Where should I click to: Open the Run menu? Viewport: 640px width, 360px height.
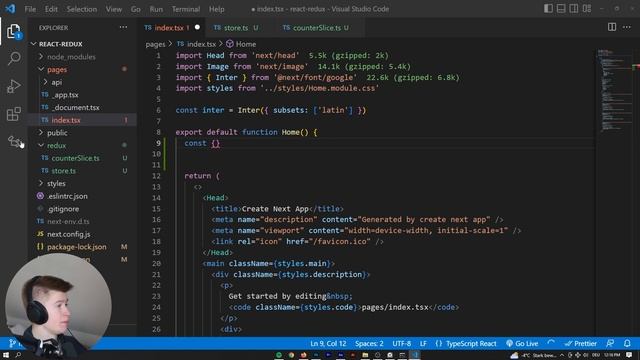click(156, 9)
